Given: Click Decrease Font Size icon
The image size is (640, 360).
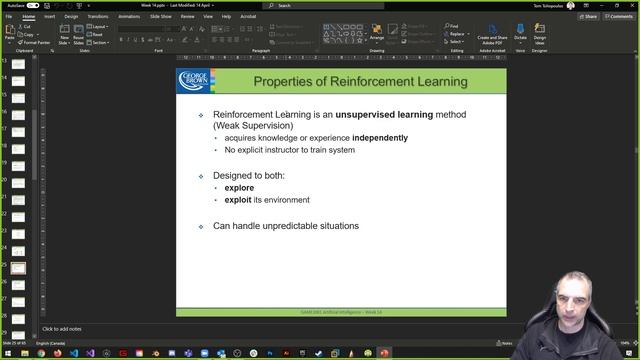Looking at the screenshot, I should click(191, 29).
